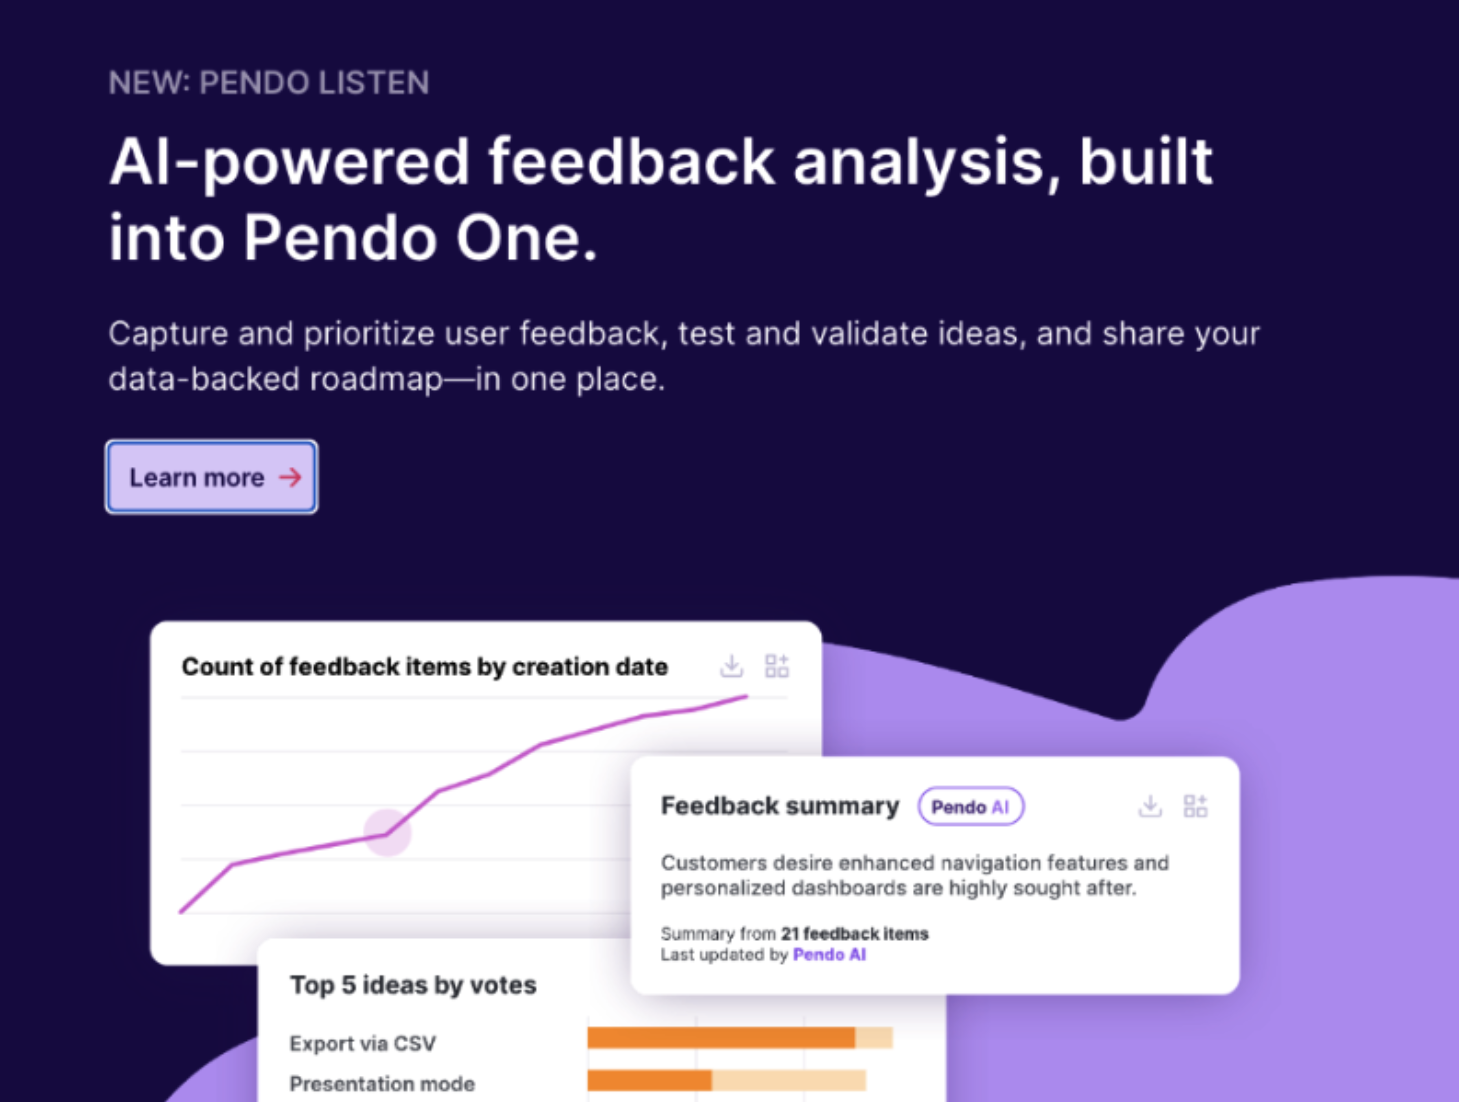Add feedback count chart to dashboard icon

click(777, 666)
